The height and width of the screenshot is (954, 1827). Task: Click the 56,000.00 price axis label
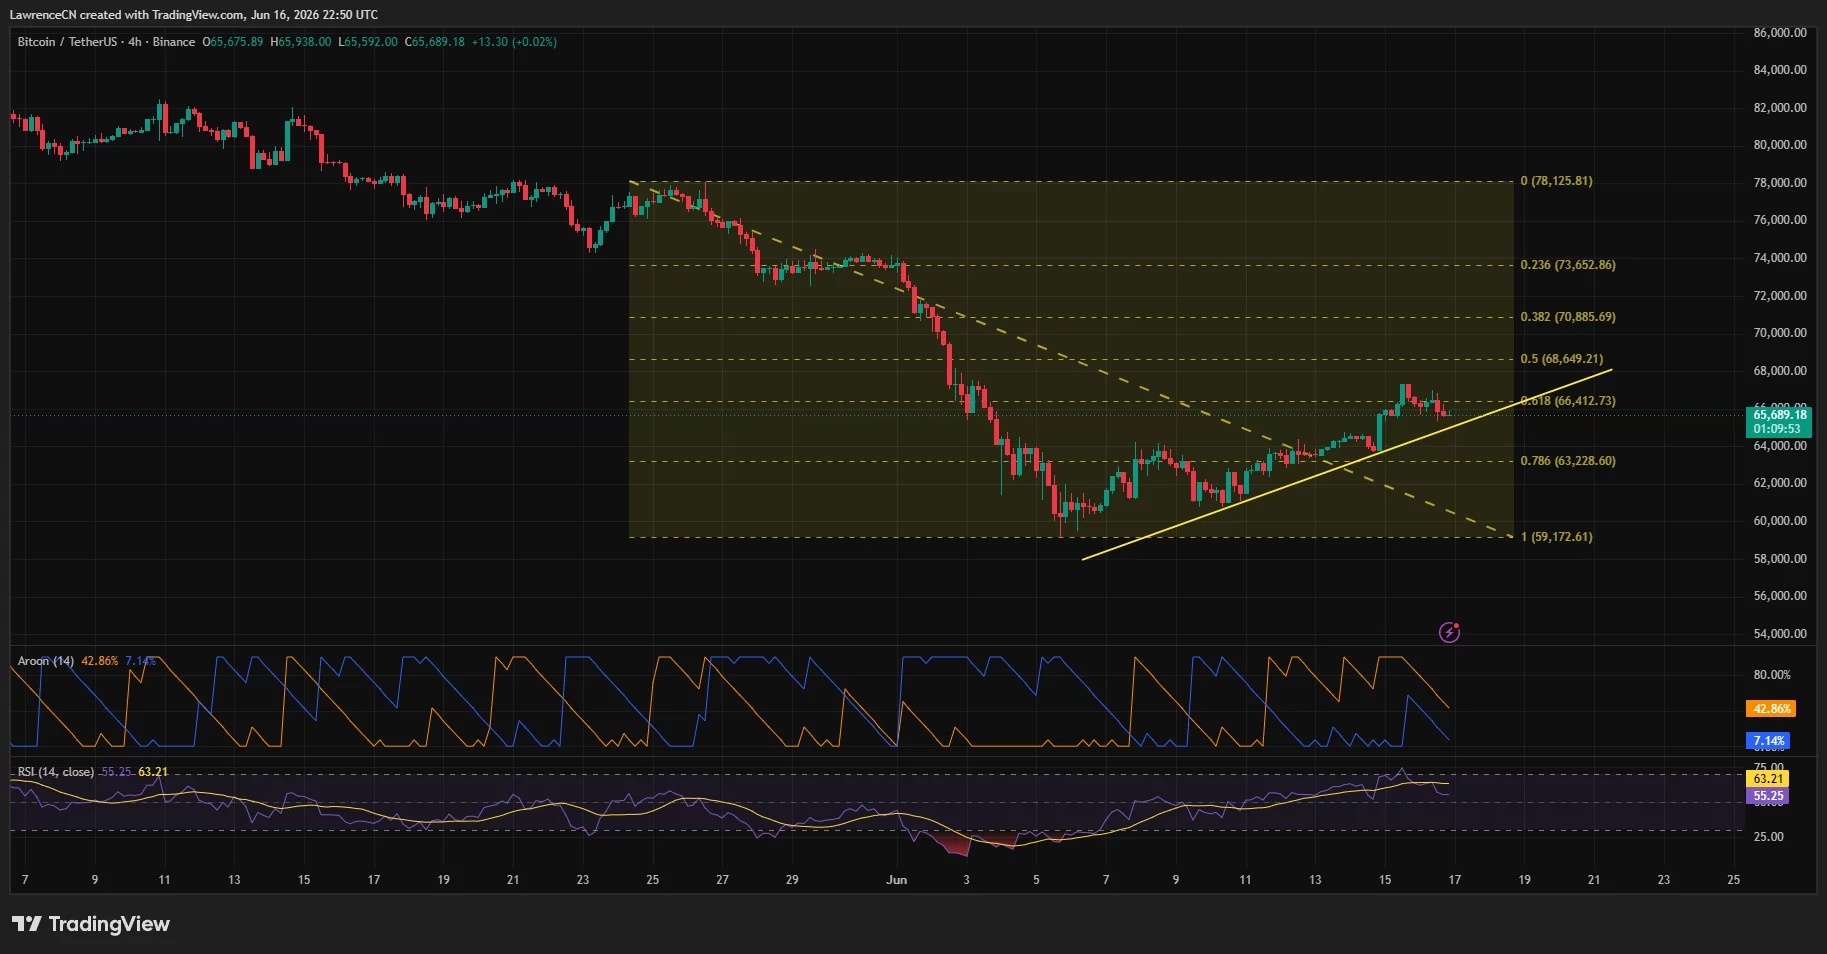pyautogui.click(x=1780, y=596)
